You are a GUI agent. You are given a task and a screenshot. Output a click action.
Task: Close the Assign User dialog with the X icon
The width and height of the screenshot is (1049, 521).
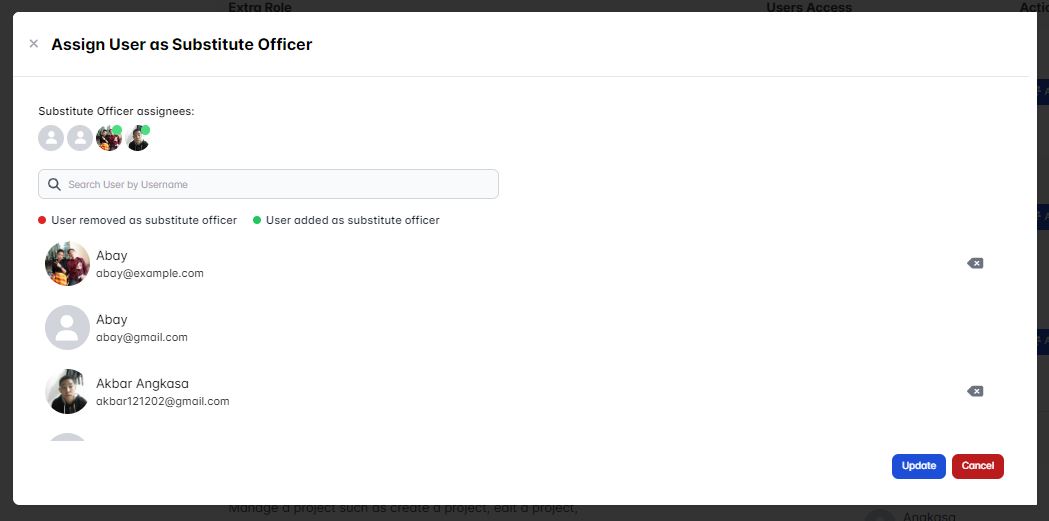point(33,44)
